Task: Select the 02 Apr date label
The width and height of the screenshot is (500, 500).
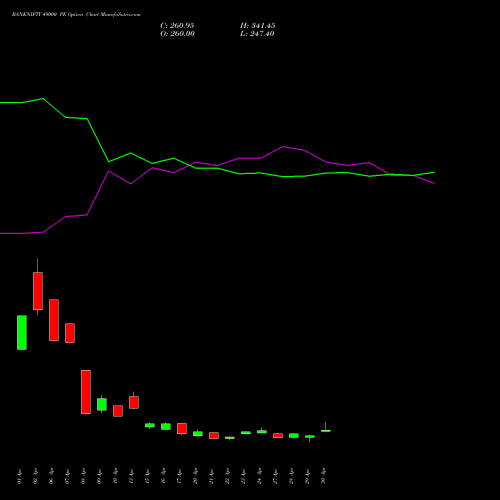Action: tap(35, 476)
